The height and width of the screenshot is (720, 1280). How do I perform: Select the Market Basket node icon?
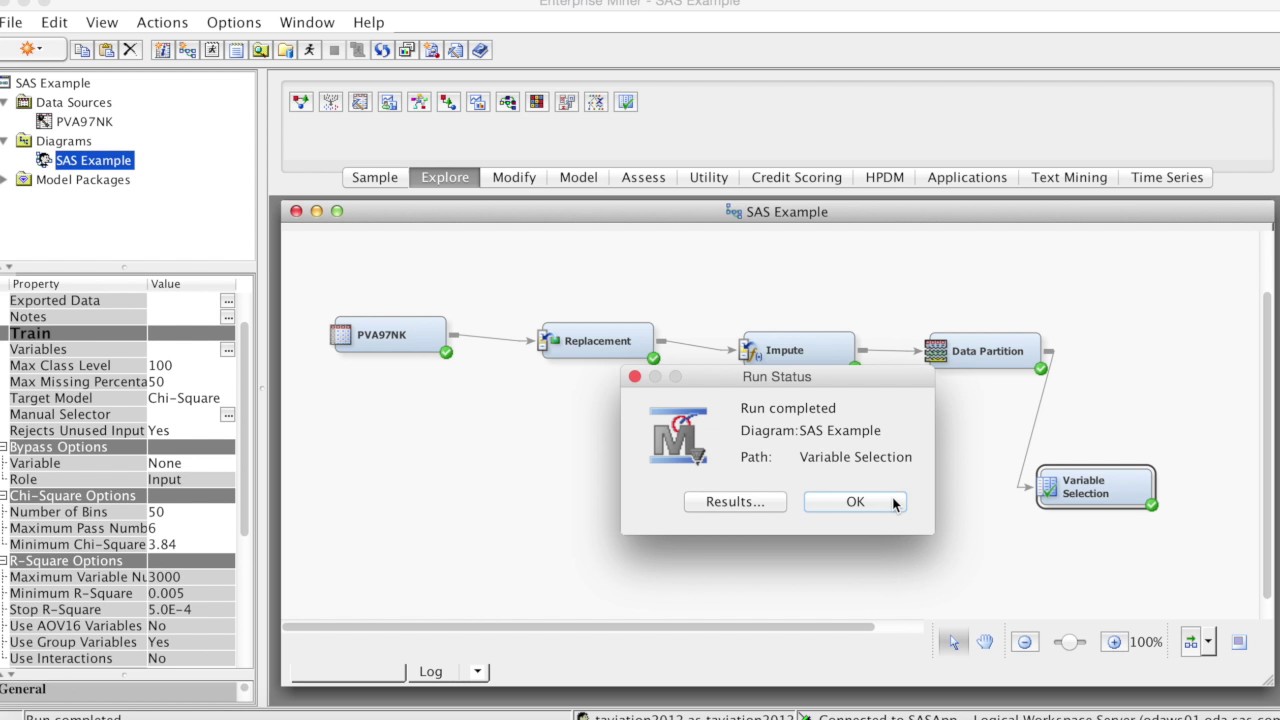click(x=448, y=102)
